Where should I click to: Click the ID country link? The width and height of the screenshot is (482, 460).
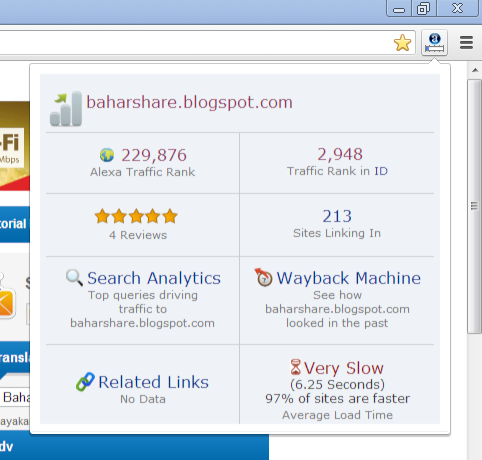tap(381, 171)
